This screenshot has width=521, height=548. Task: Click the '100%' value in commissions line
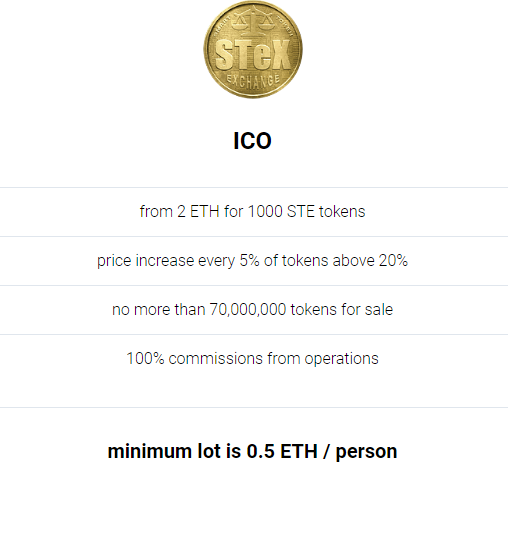(145, 359)
